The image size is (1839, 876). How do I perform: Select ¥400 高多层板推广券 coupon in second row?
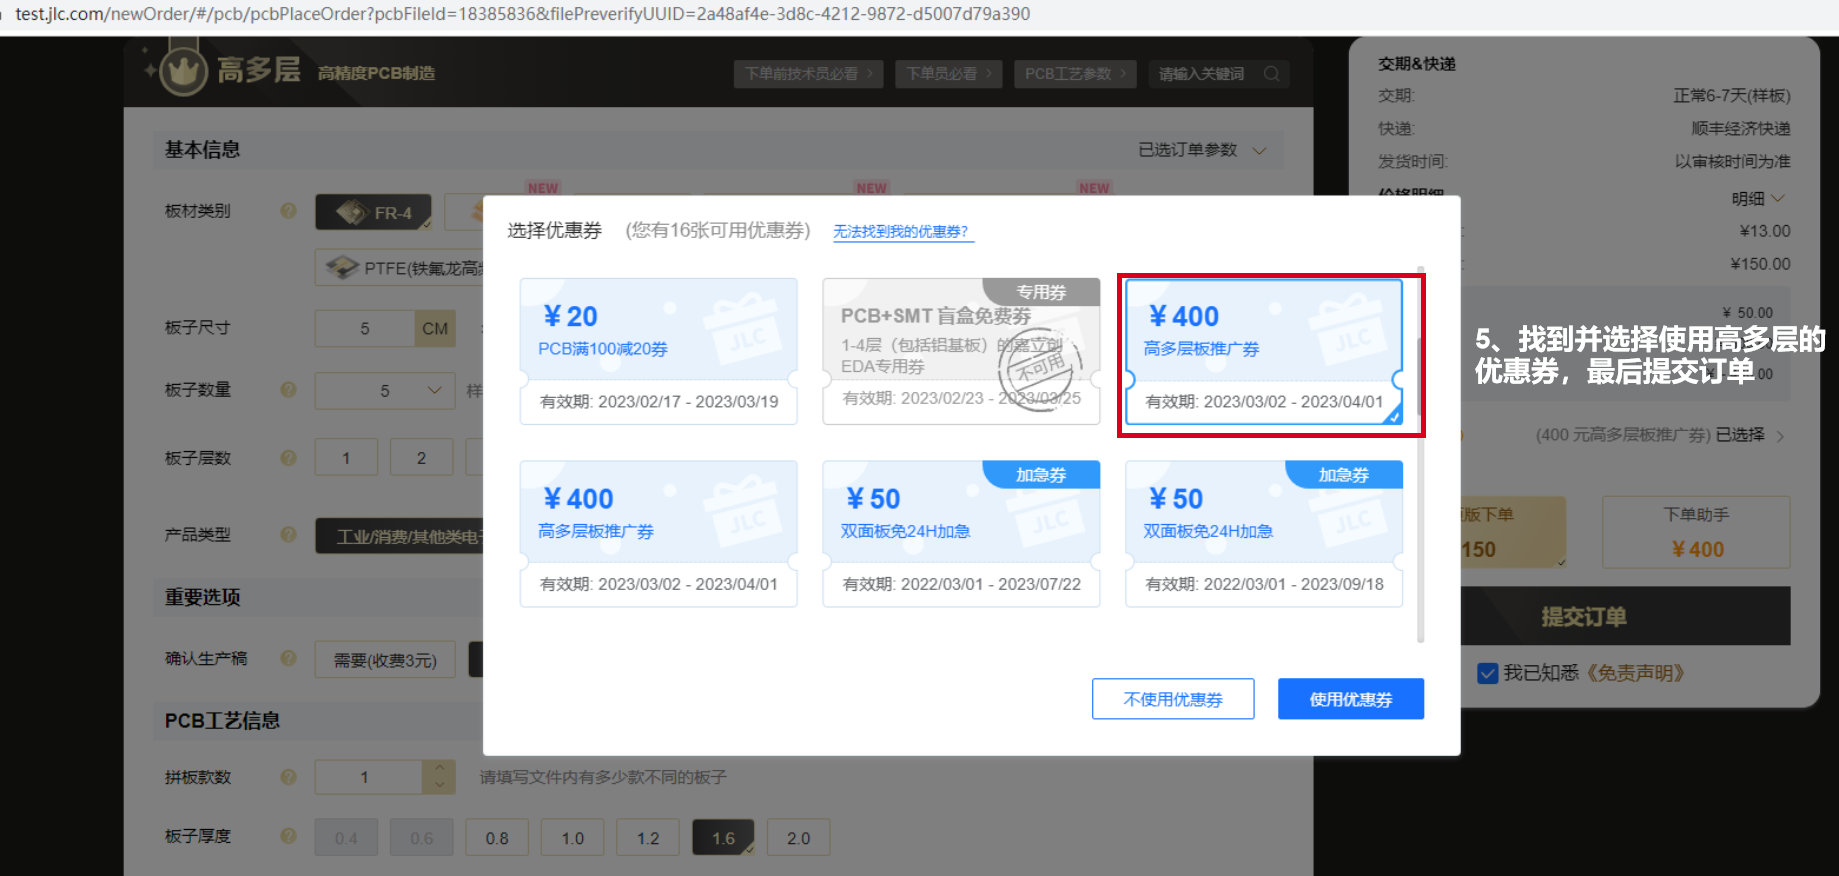click(658, 534)
